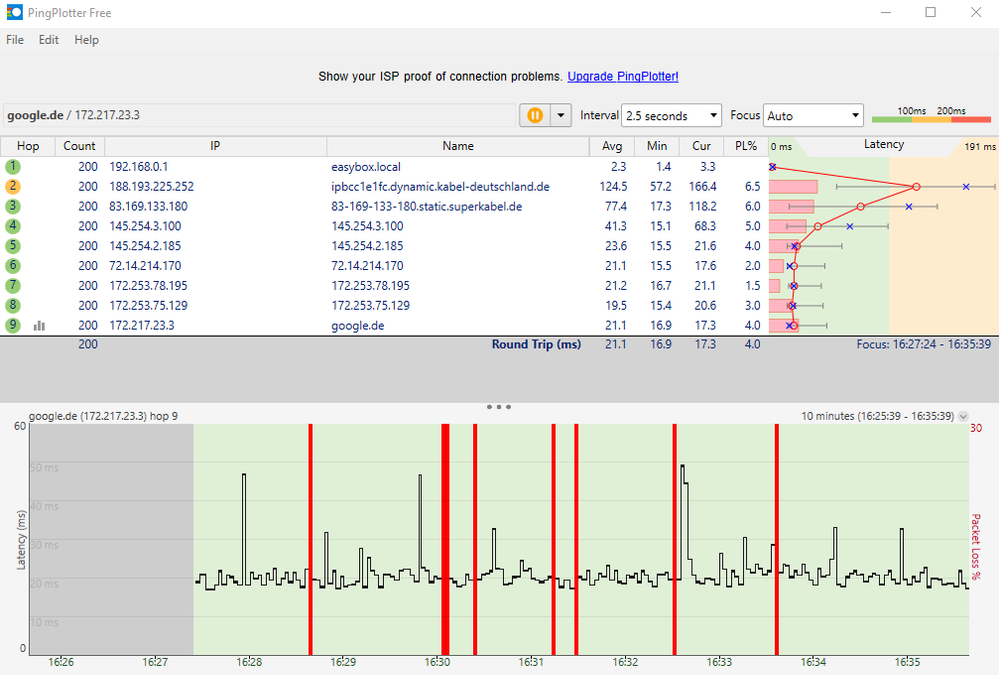Click the Name column header
The image size is (999, 675).
tap(458, 146)
